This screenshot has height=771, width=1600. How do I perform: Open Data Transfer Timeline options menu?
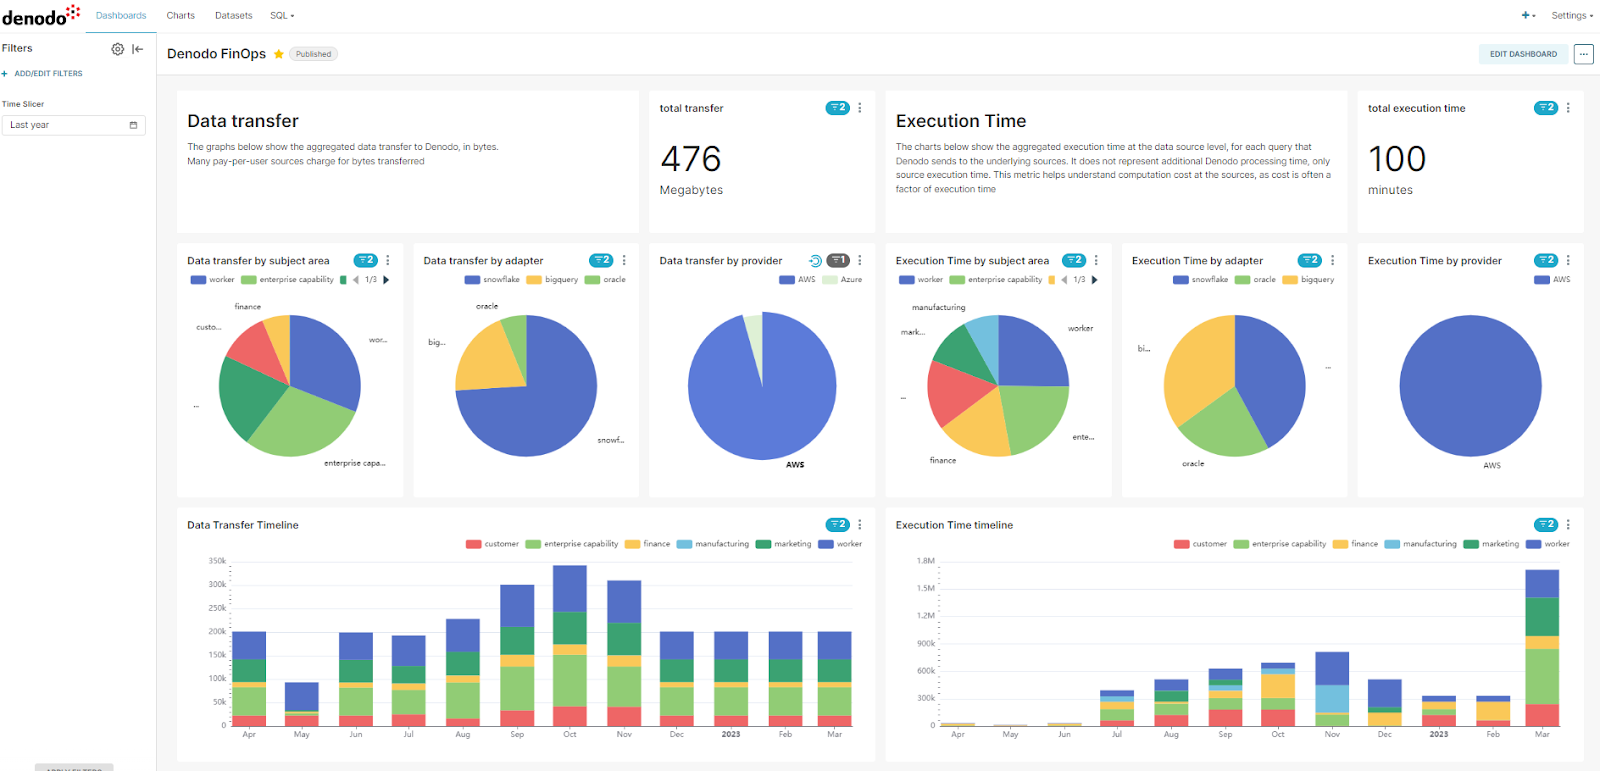click(x=860, y=524)
